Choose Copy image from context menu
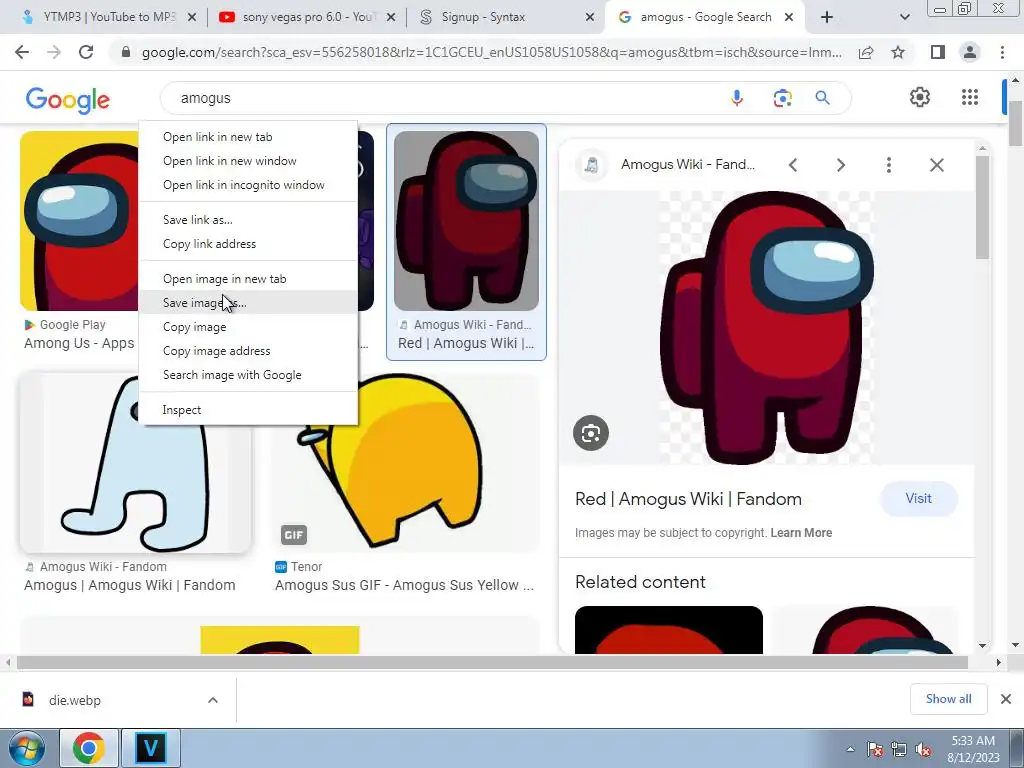The width and height of the screenshot is (1024, 768). coord(248,327)
